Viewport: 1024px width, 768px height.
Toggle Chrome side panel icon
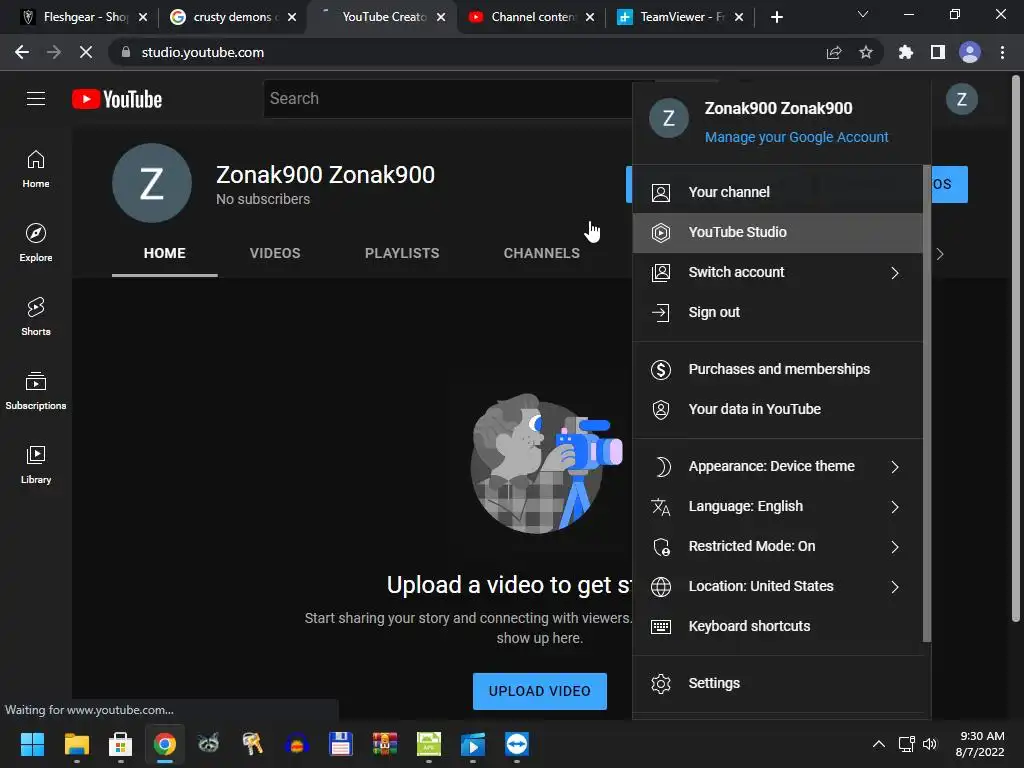937,52
